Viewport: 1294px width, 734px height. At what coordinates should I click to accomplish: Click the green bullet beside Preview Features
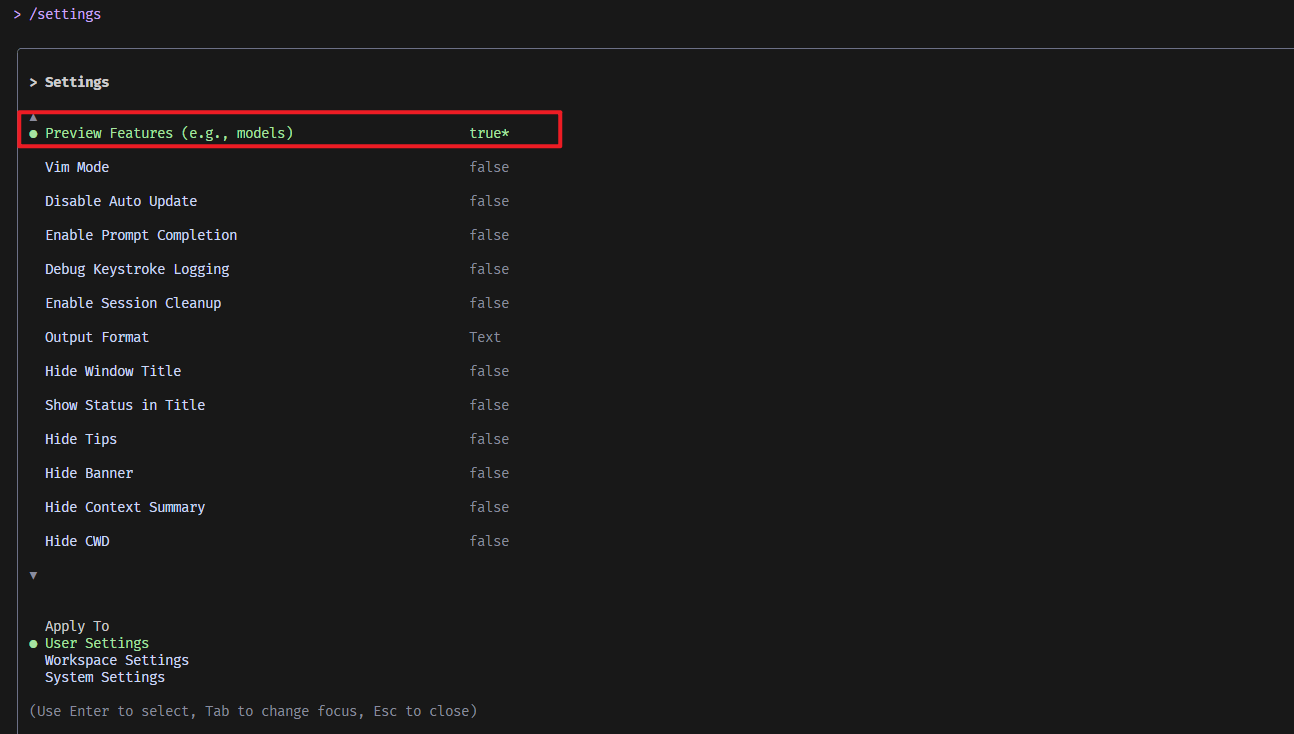pyautogui.click(x=33, y=134)
